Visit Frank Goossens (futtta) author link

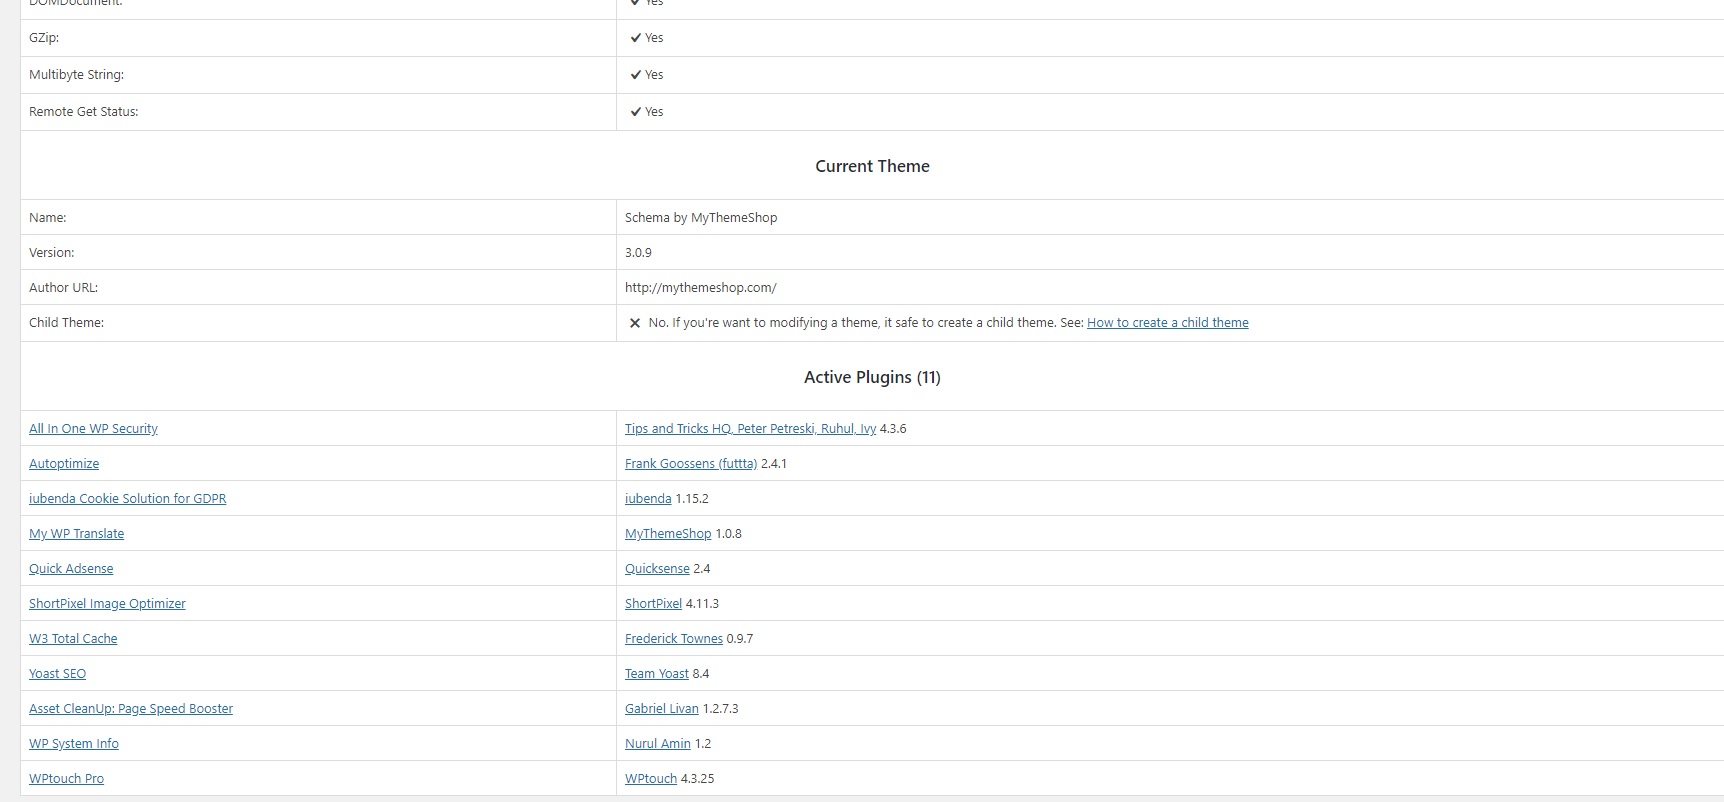pyautogui.click(x=691, y=464)
